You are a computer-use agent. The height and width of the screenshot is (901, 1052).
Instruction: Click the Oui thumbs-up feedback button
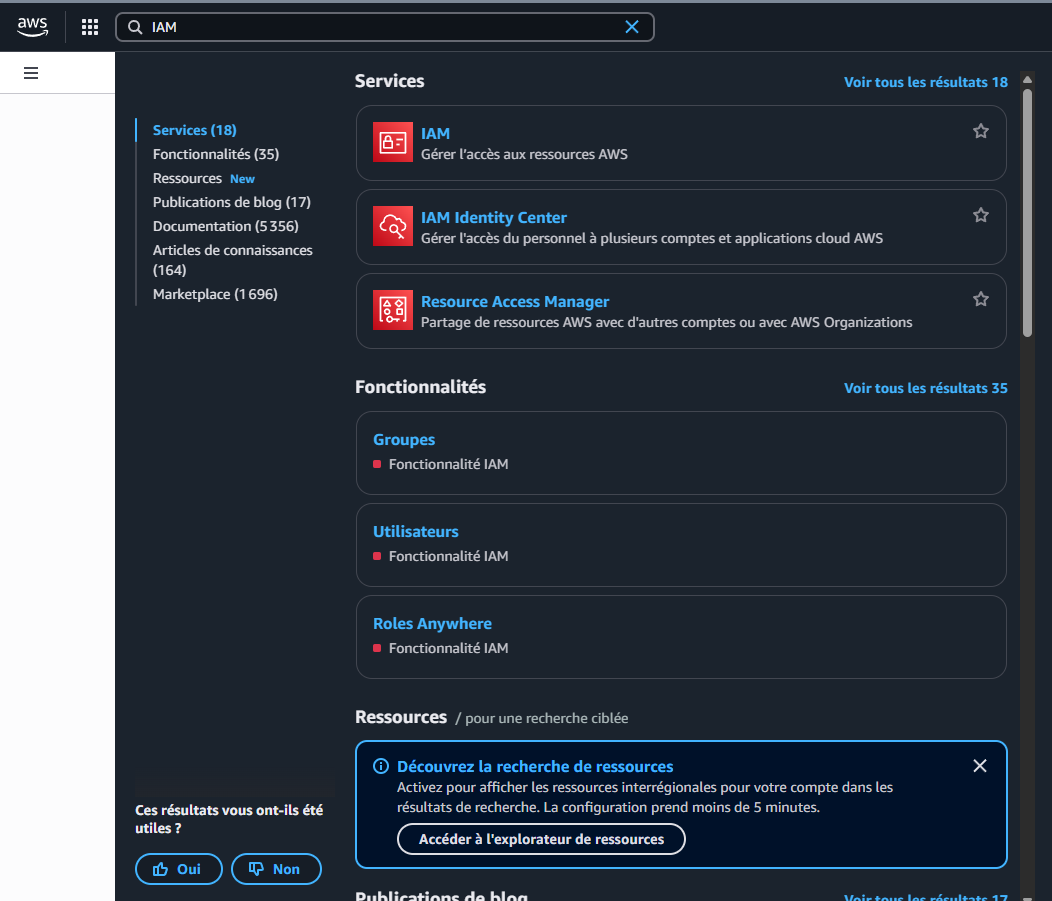(x=178, y=869)
